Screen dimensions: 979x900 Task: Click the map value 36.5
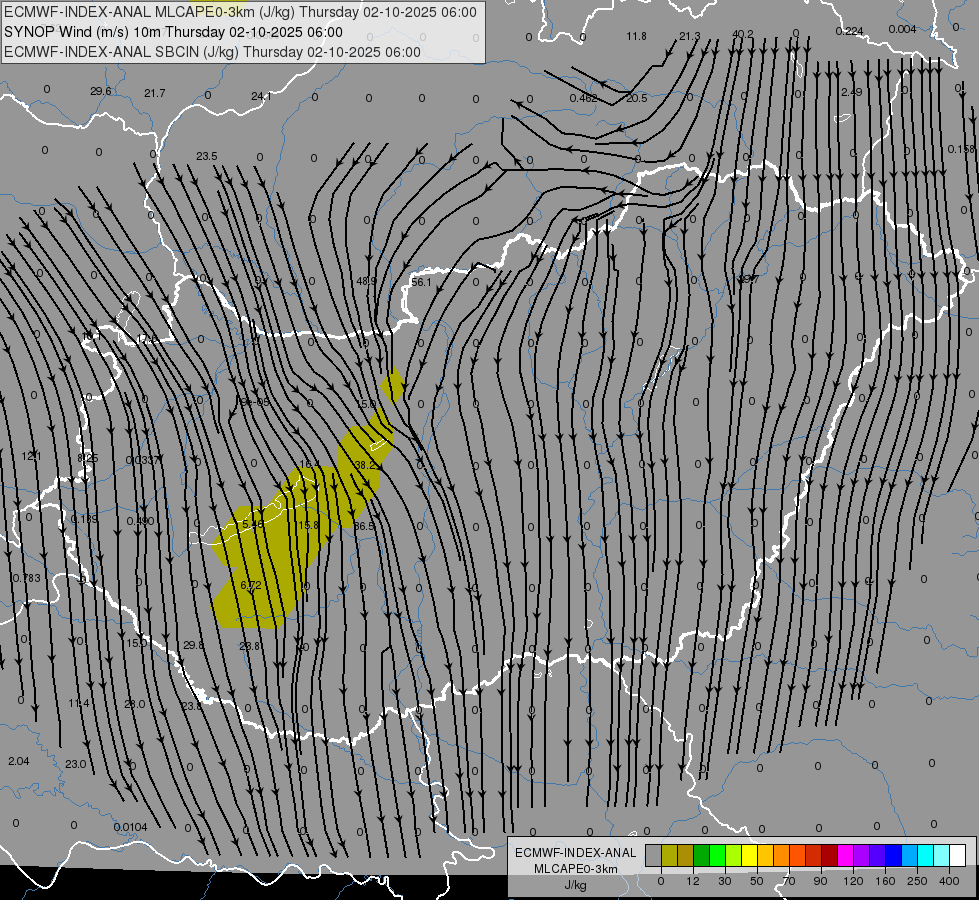point(364,526)
